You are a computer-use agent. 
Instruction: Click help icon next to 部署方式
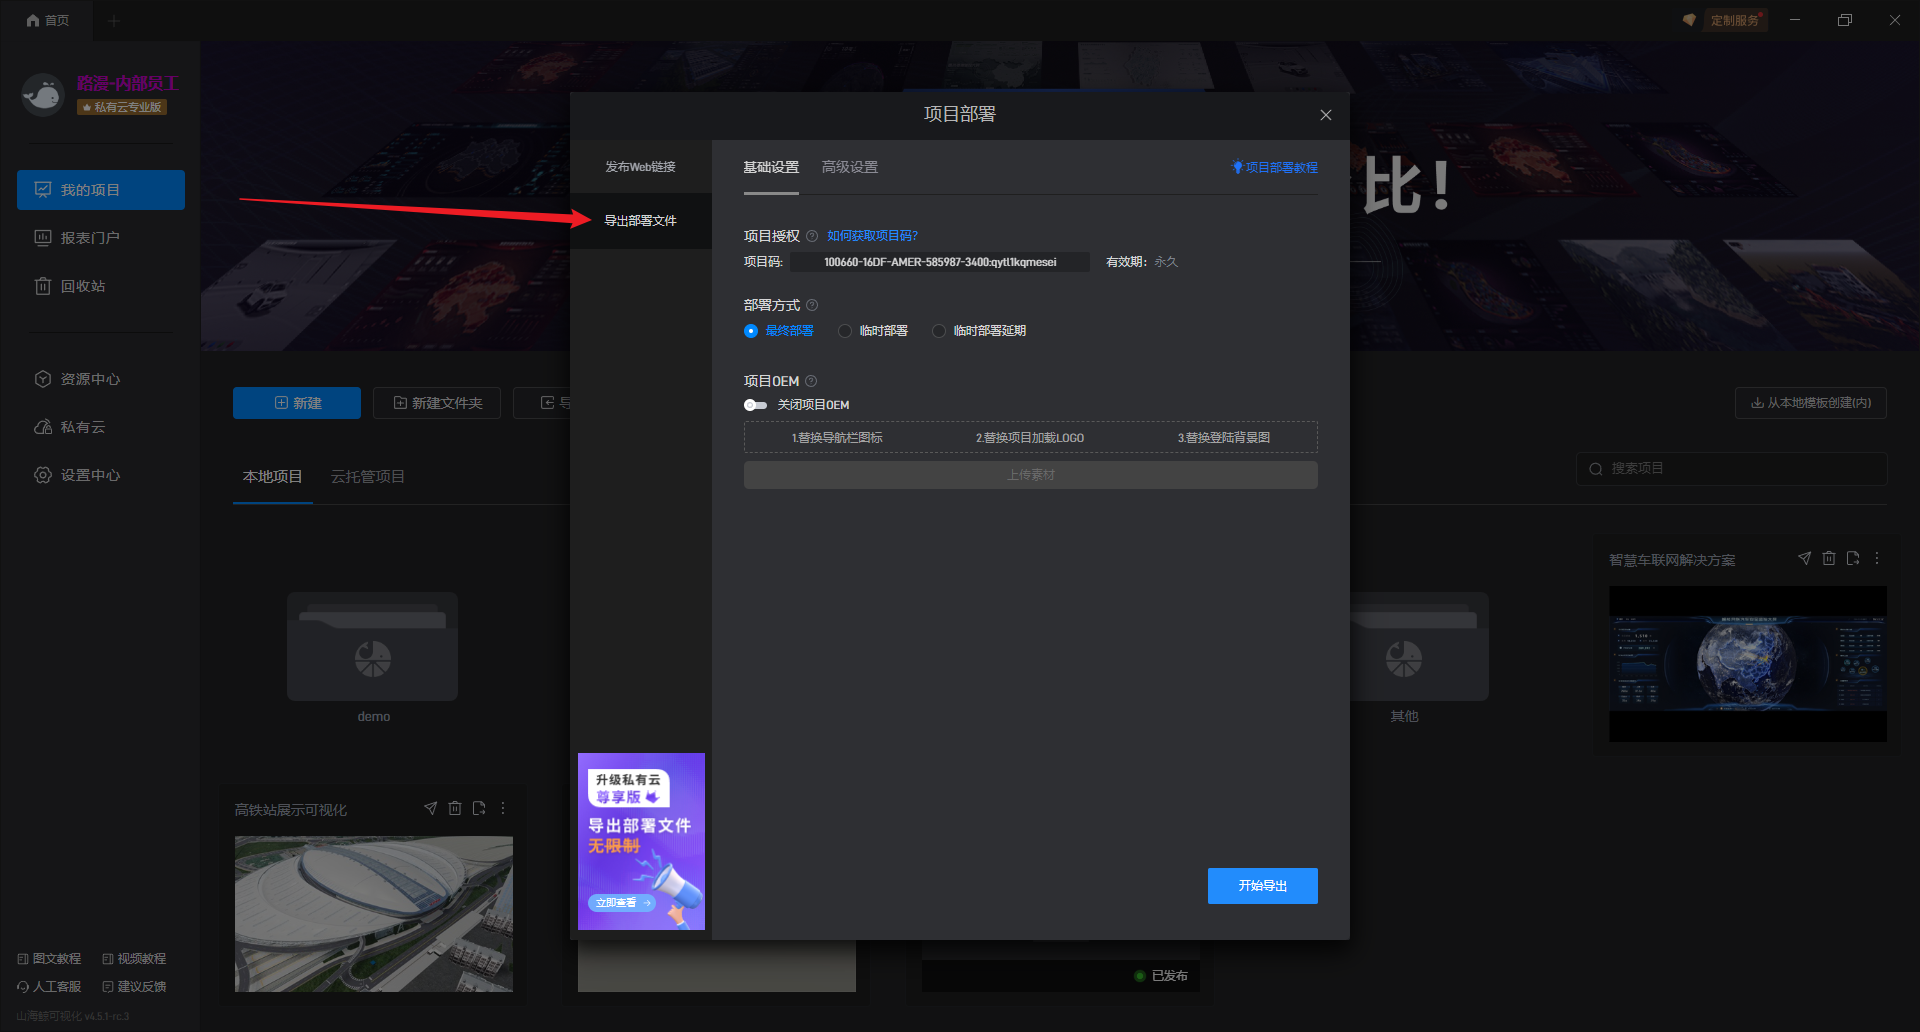812,305
